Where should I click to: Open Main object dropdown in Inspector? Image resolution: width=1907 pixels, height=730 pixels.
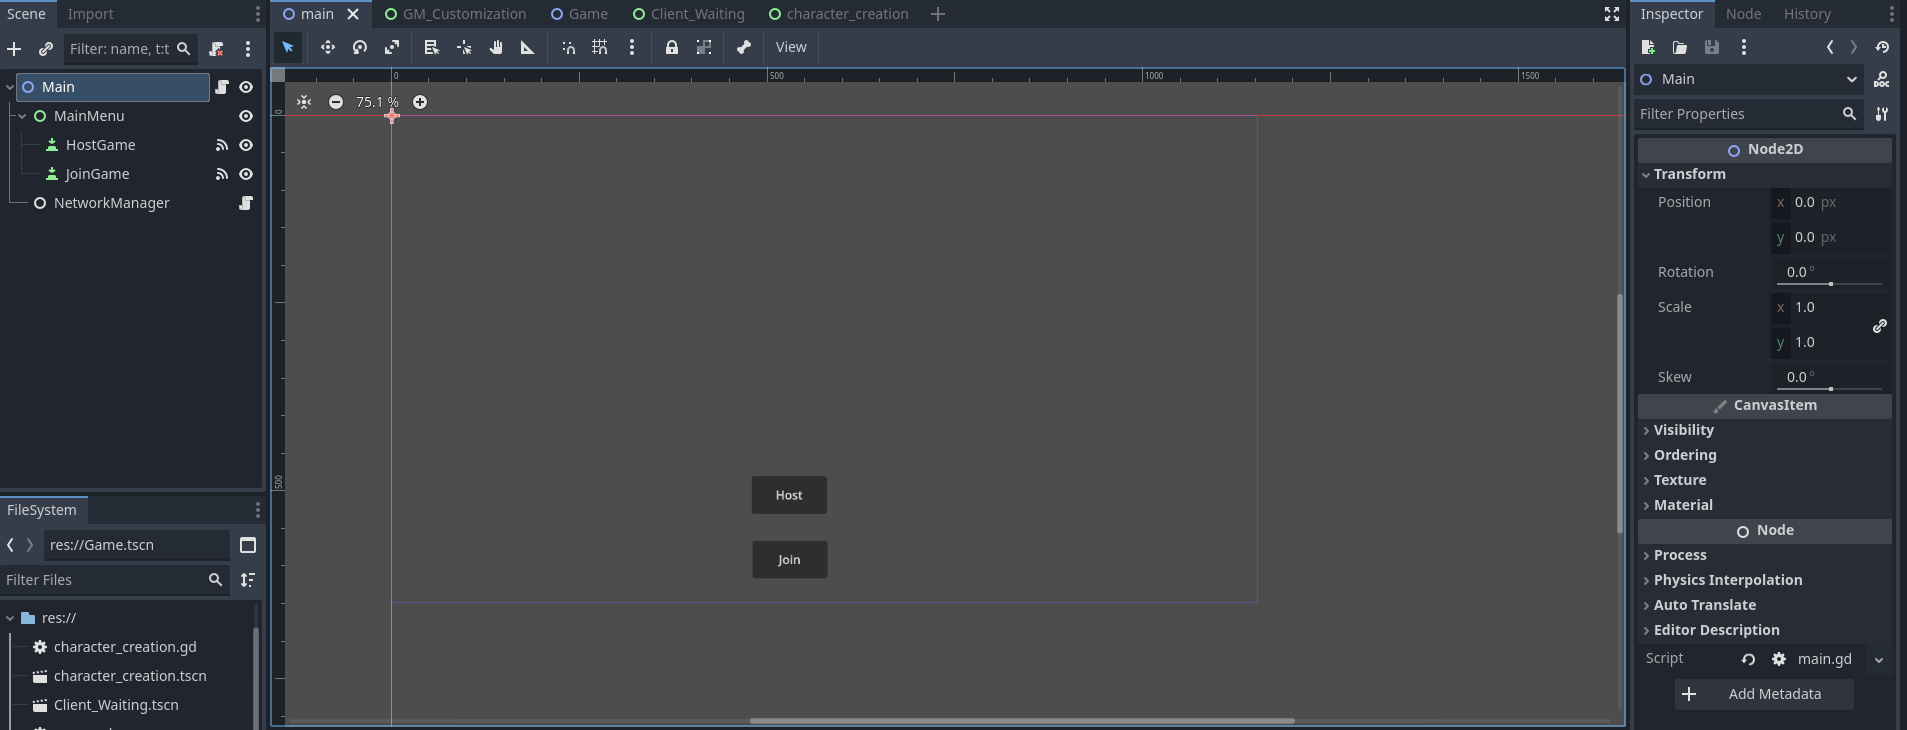(x=1749, y=79)
